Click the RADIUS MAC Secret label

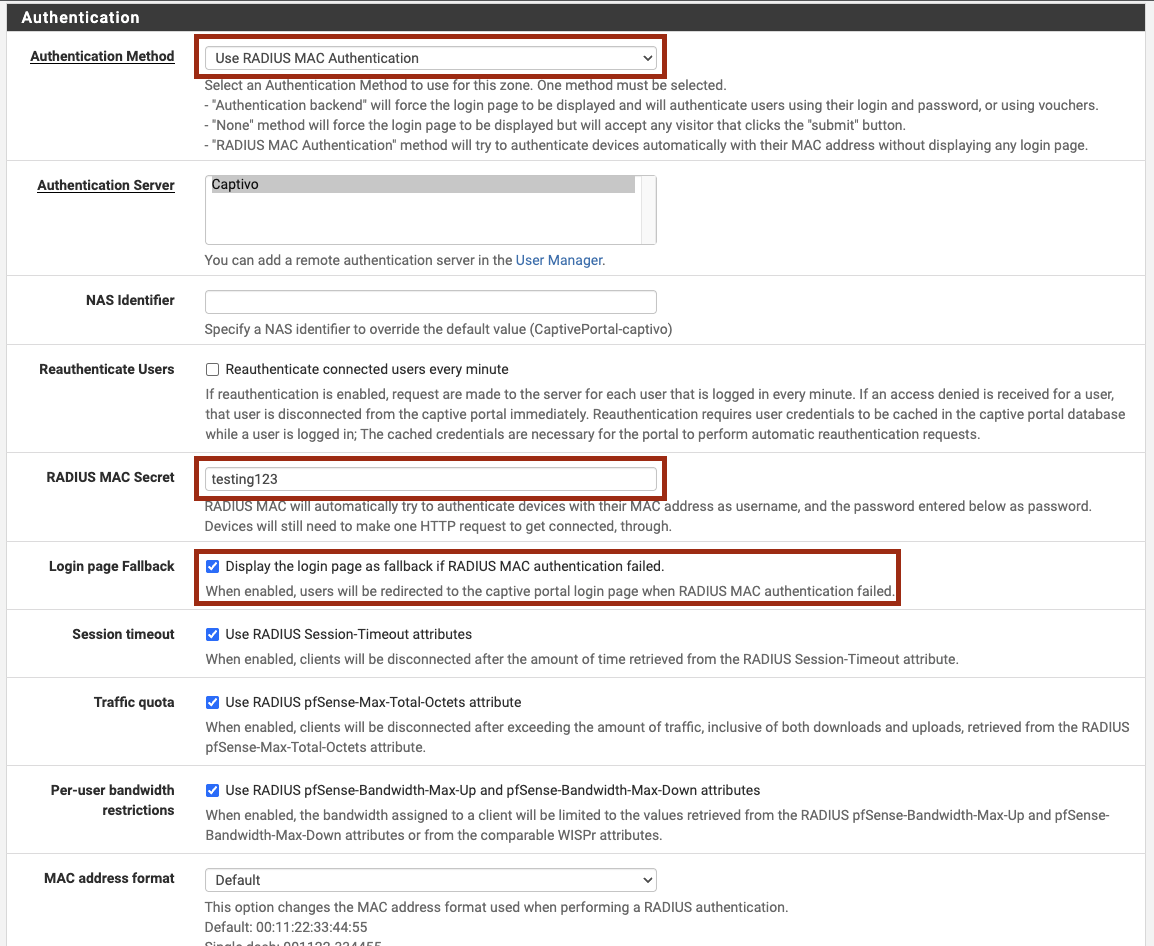110,477
